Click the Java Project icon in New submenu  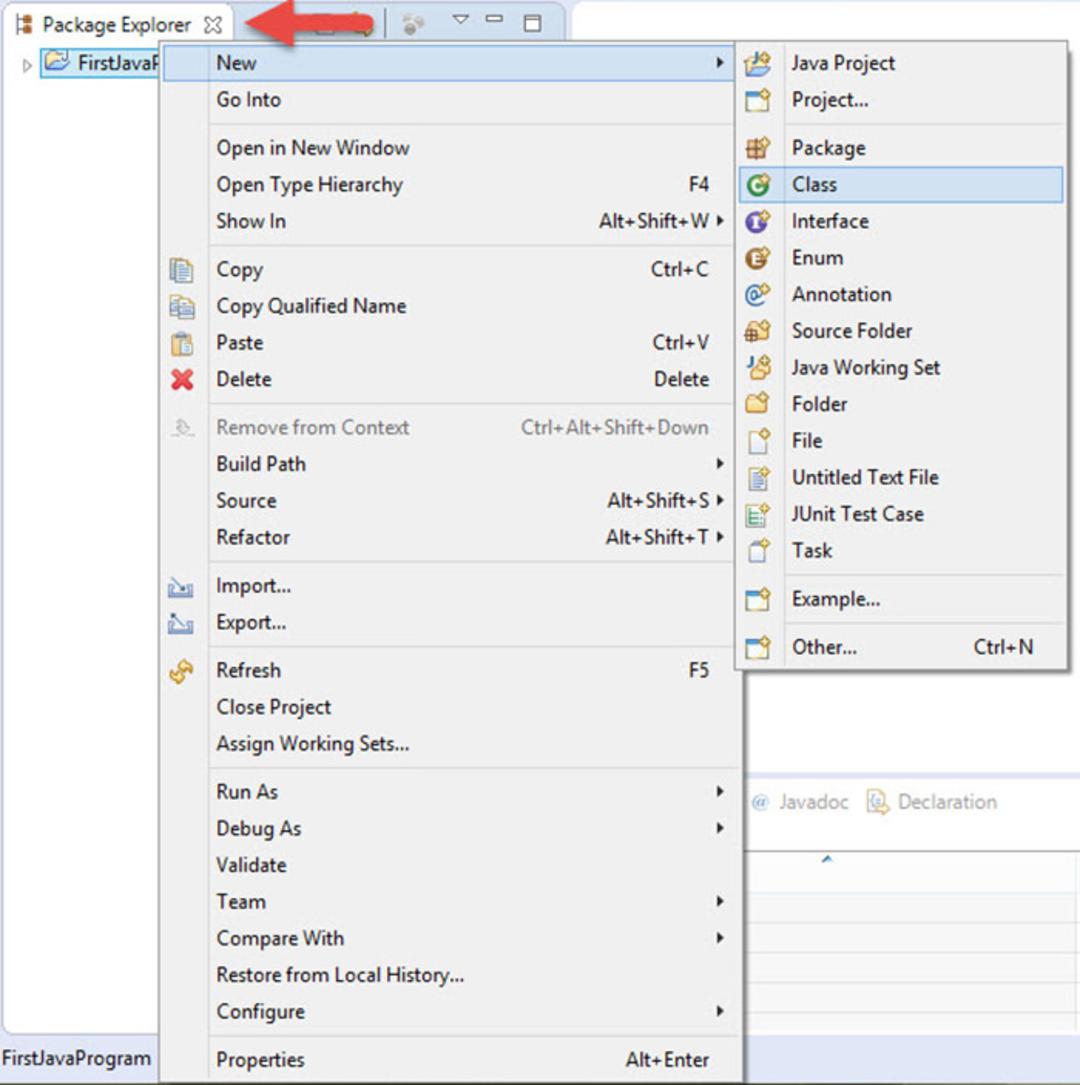tap(758, 64)
